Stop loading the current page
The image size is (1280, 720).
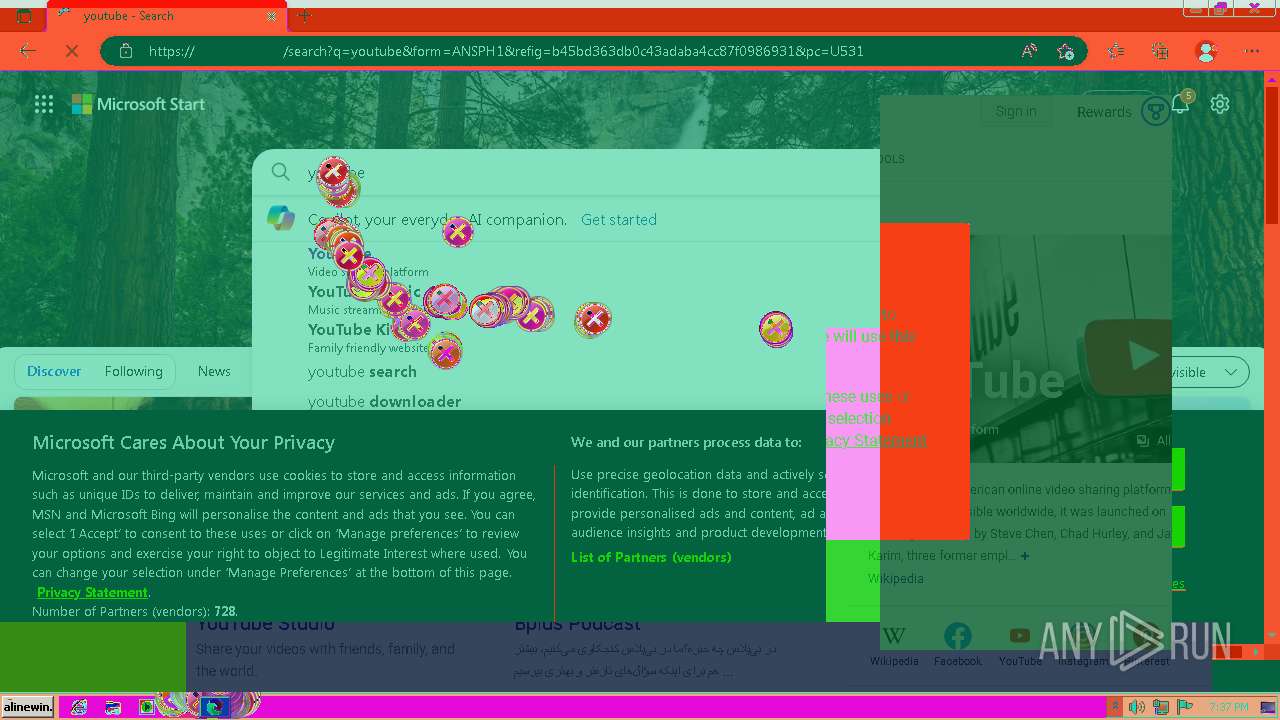(x=72, y=51)
